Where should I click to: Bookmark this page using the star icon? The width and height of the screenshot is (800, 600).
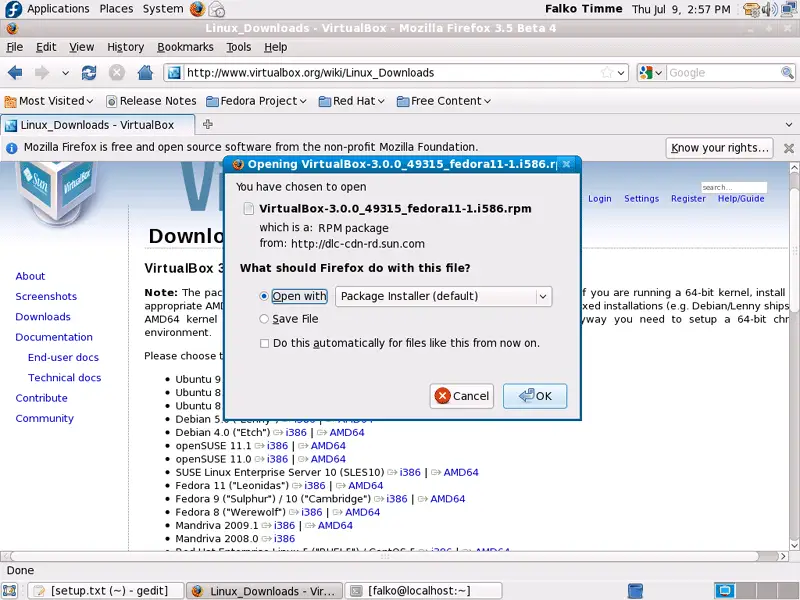click(607, 73)
